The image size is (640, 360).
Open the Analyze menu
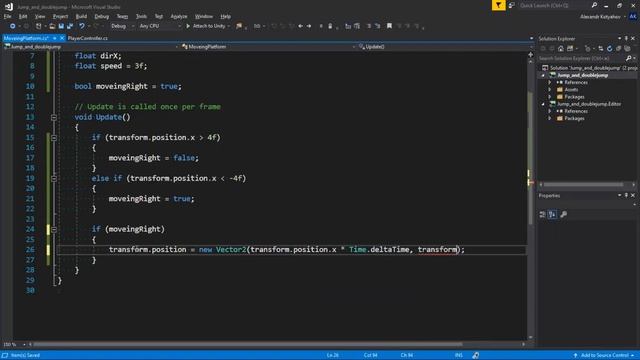pos(178,16)
